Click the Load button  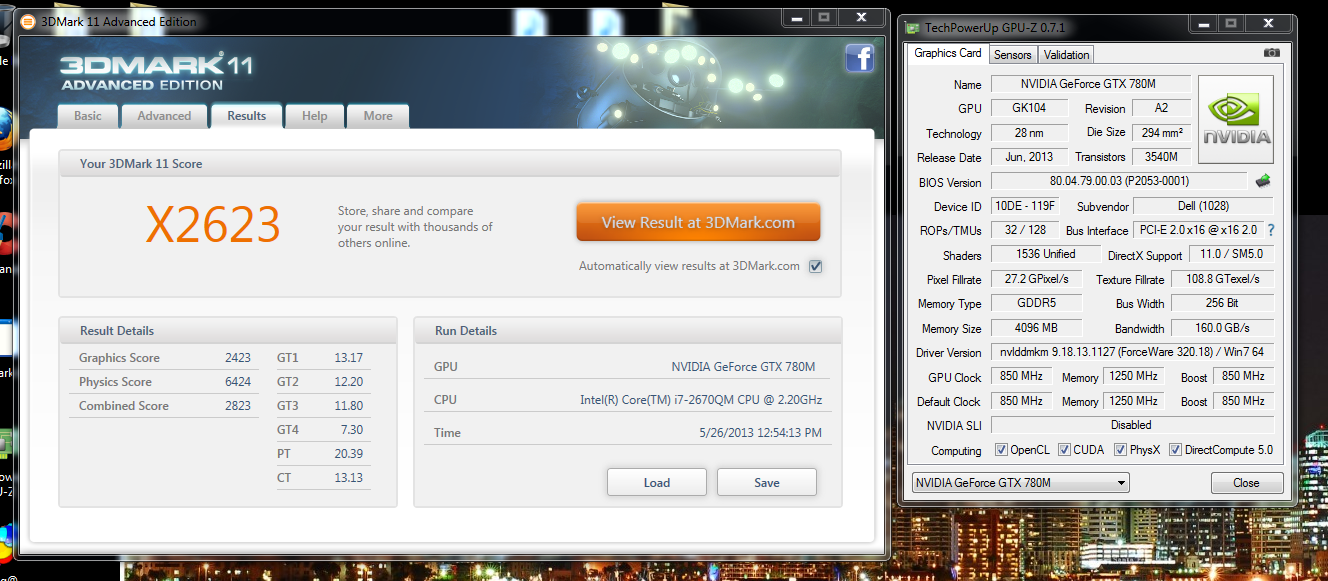(x=657, y=482)
